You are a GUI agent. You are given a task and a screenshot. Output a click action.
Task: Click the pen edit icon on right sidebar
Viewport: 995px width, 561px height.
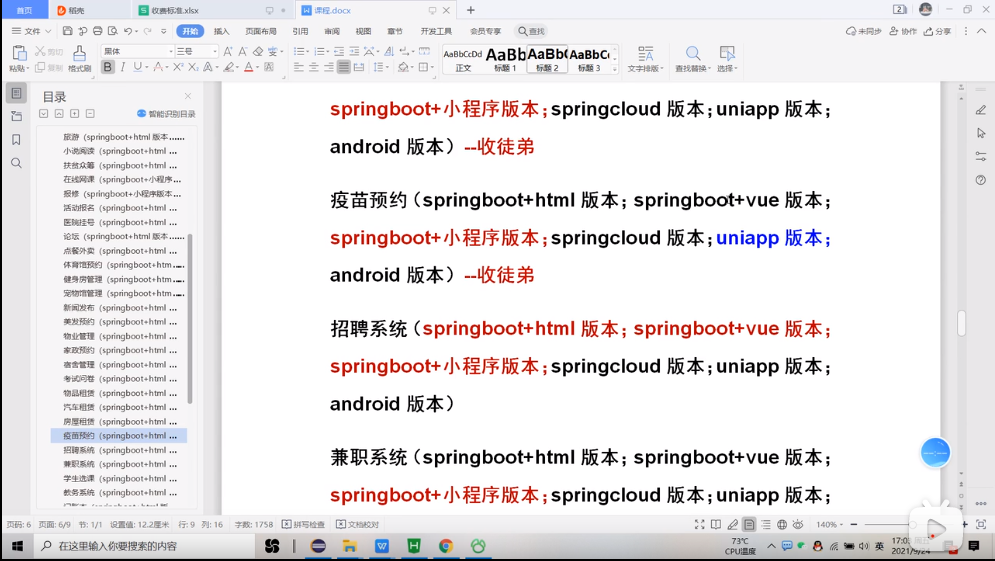coord(980,110)
